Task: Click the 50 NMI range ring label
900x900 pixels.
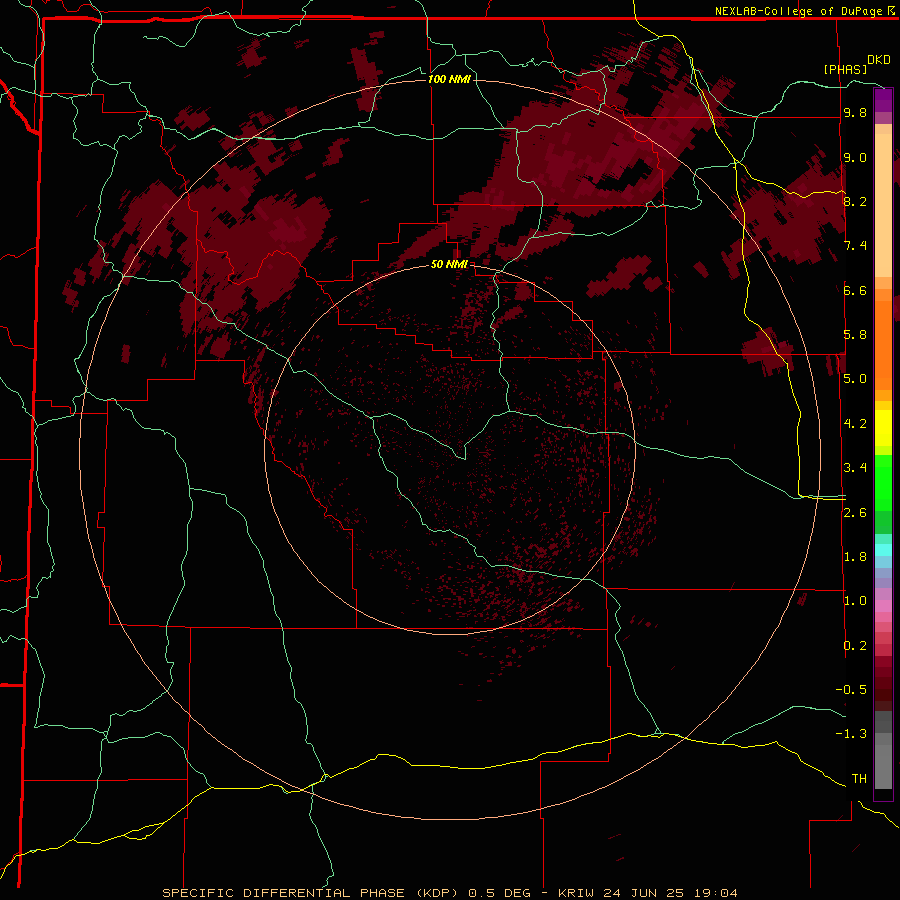Action: click(x=449, y=264)
